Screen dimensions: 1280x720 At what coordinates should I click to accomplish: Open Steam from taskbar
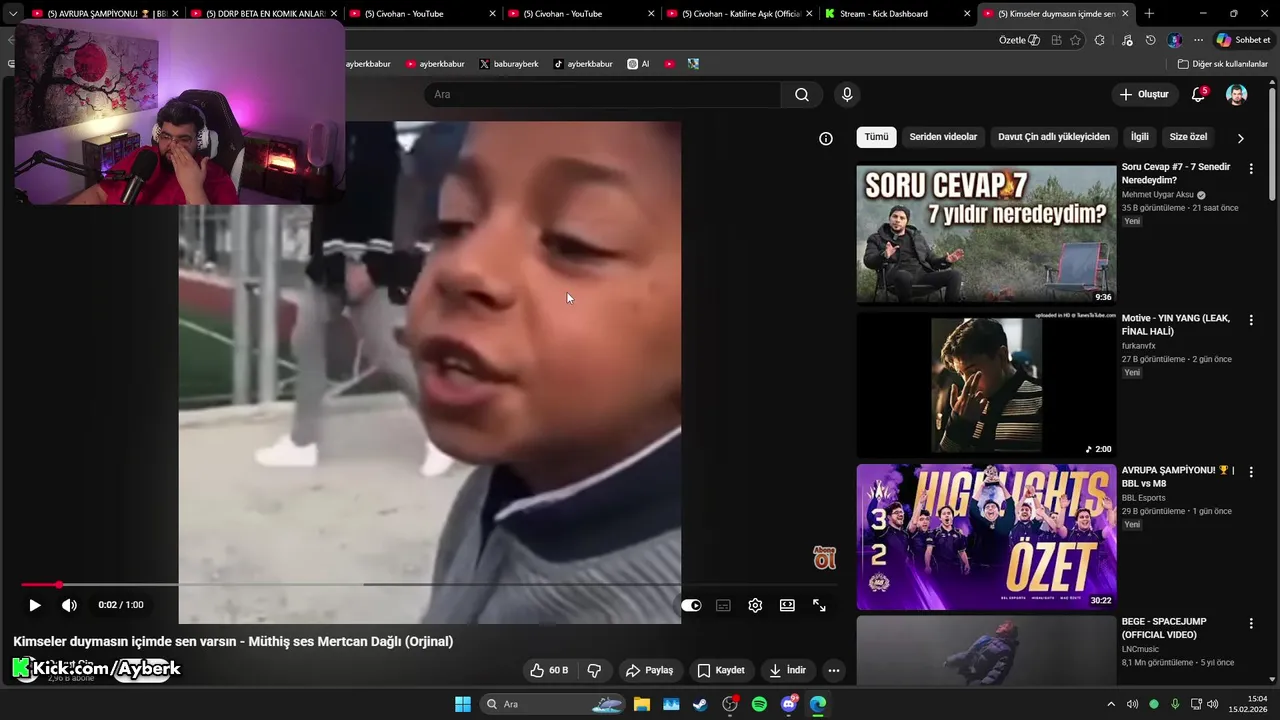tap(700, 704)
